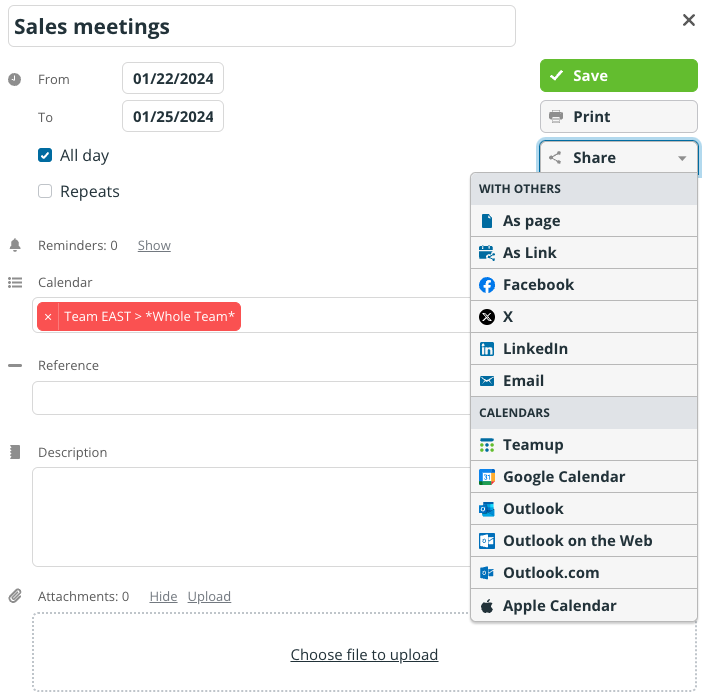Click the As Link calendar share icon
The width and height of the screenshot is (709, 700).
[487, 253]
